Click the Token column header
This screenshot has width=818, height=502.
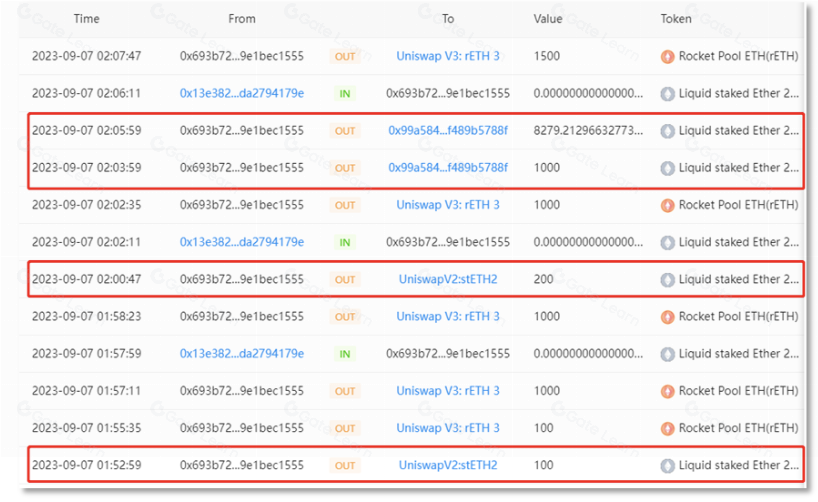[x=676, y=19]
